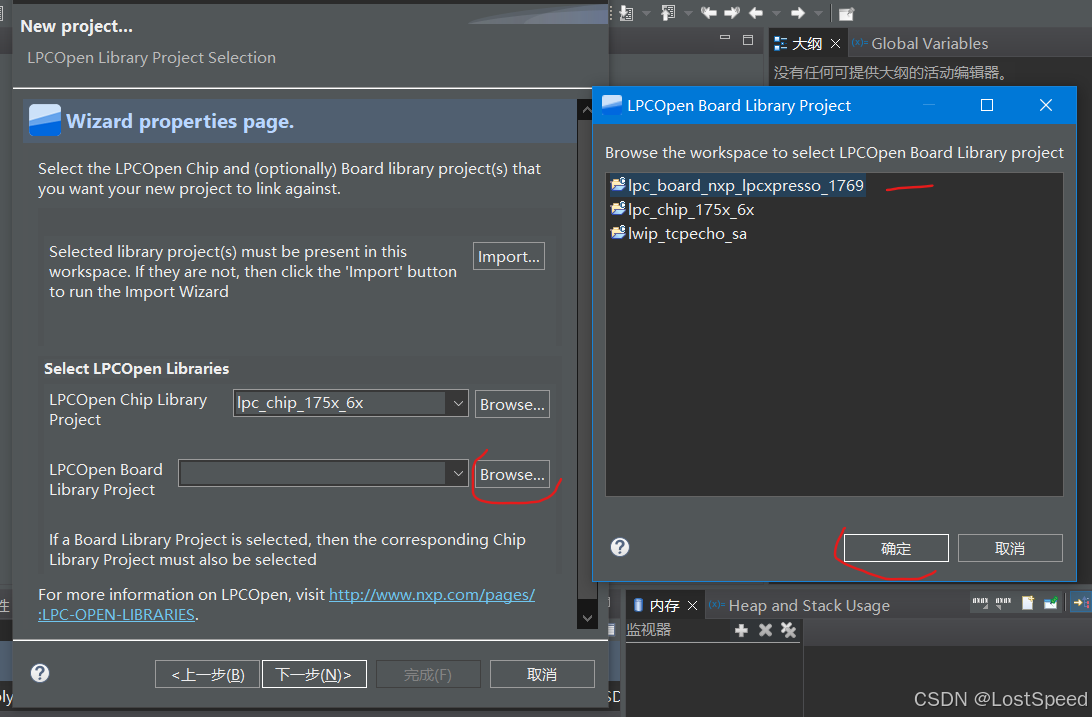
Task: Open the Back history dropdown arrow
Action: 777,13
